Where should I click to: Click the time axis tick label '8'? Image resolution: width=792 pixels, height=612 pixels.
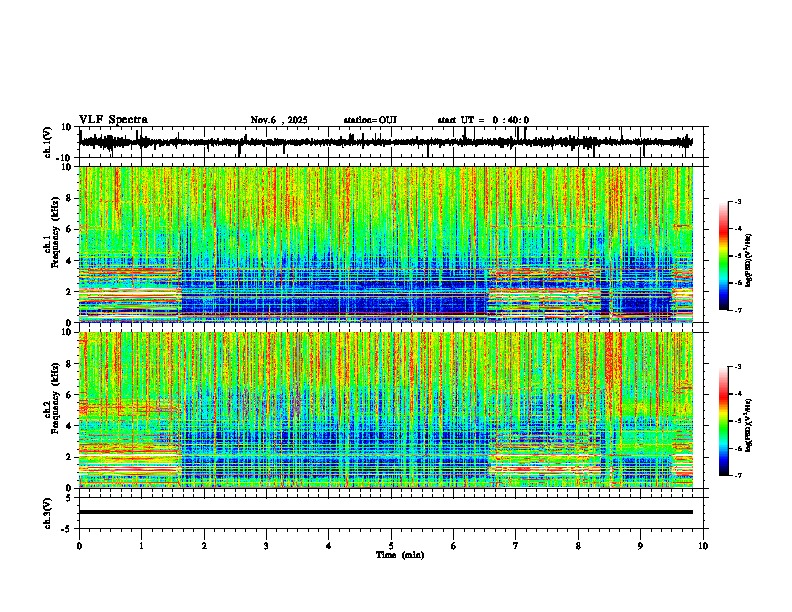pyautogui.click(x=578, y=546)
